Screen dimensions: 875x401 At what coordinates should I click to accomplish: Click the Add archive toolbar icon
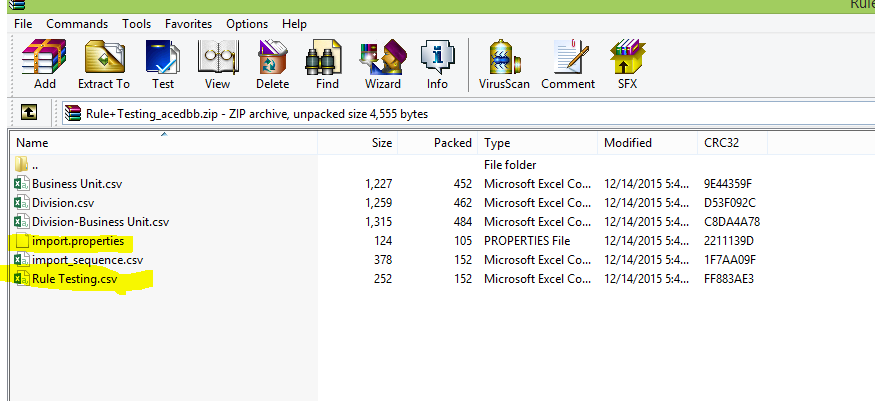tap(44, 65)
